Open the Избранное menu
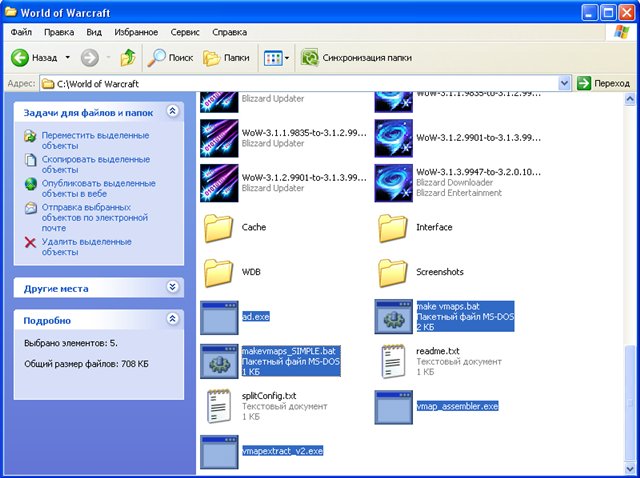This screenshot has height=478, width=640. pyautogui.click(x=136, y=32)
